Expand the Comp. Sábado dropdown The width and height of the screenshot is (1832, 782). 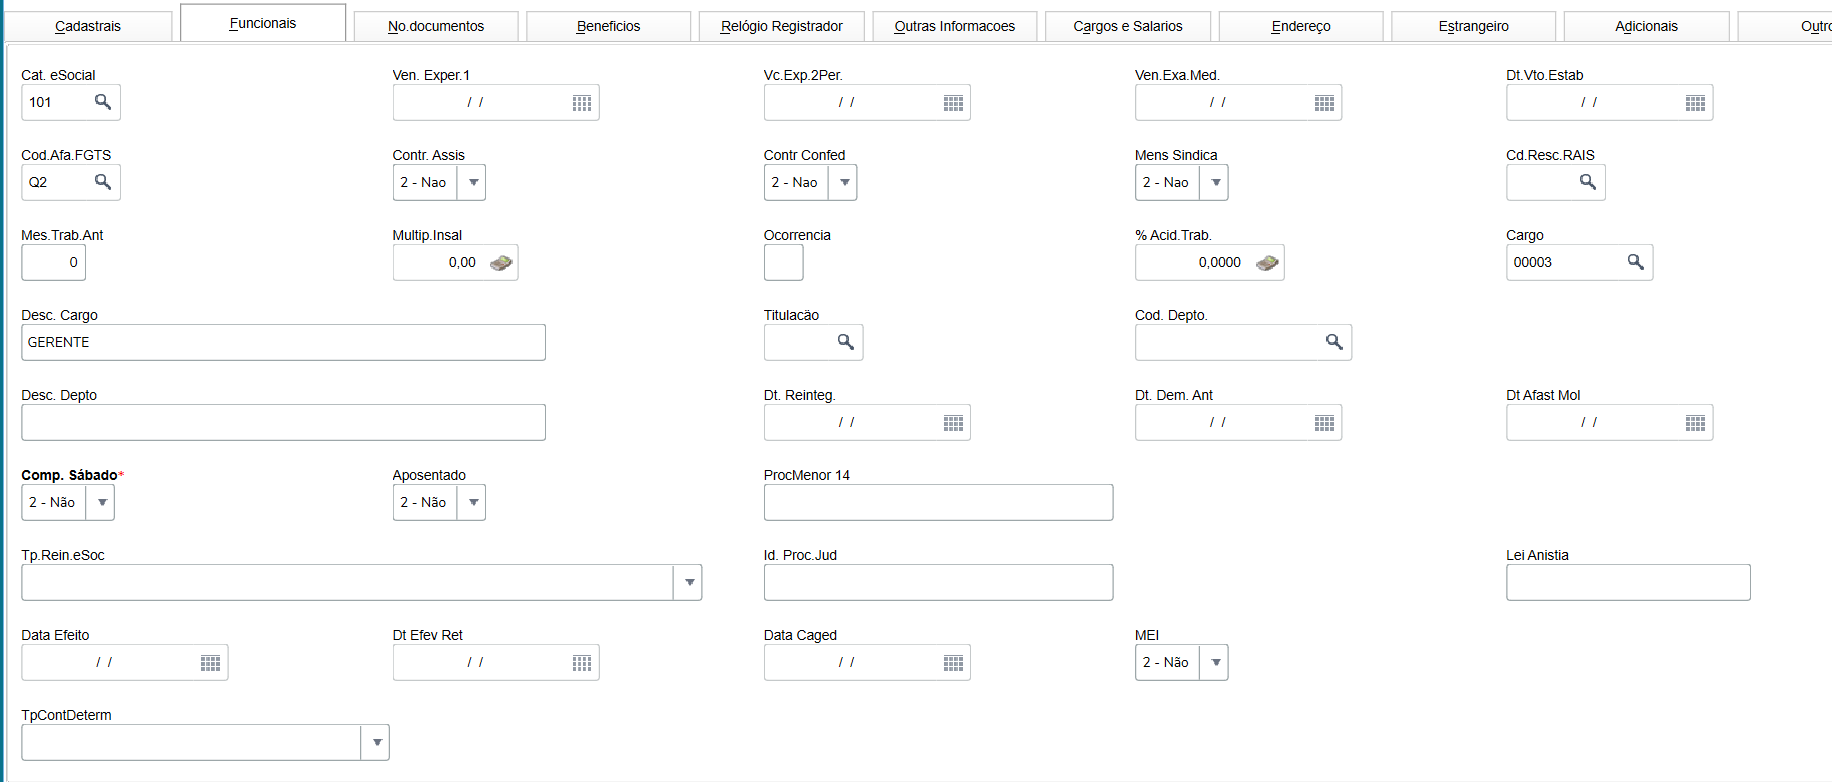pyautogui.click(x=102, y=503)
